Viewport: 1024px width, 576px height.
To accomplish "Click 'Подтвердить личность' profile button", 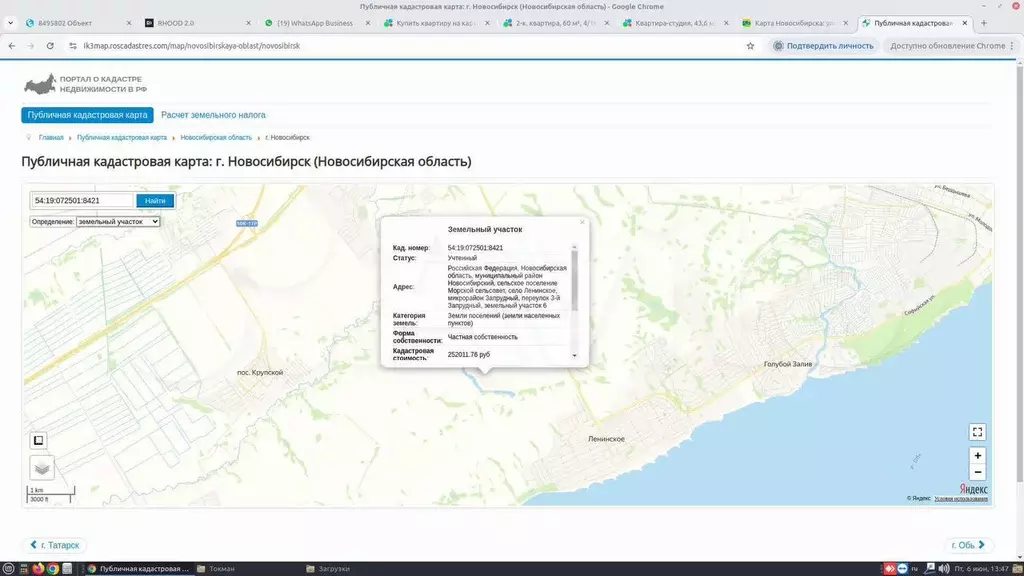I will tap(823, 46).
